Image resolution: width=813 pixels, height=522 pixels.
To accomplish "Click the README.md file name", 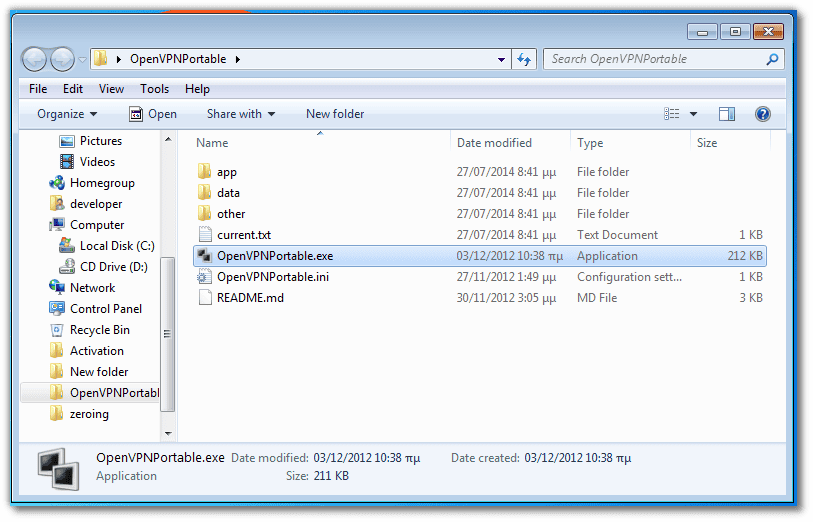I will point(250,298).
